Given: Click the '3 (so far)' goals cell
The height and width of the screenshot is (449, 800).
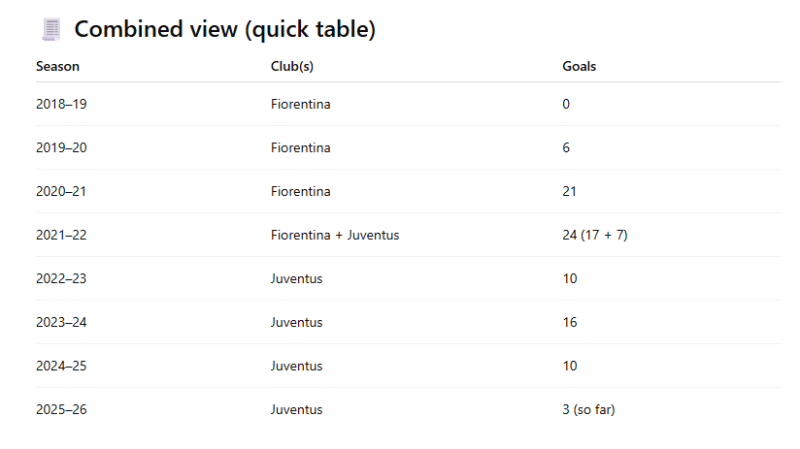Looking at the screenshot, I should coord(589,409).
